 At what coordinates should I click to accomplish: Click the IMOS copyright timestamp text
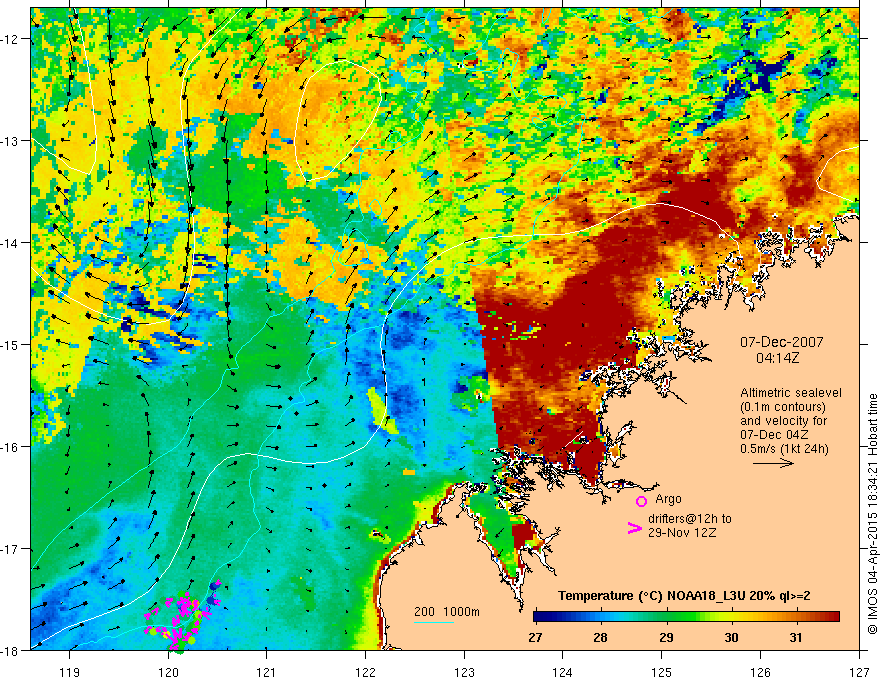(873, 514)
